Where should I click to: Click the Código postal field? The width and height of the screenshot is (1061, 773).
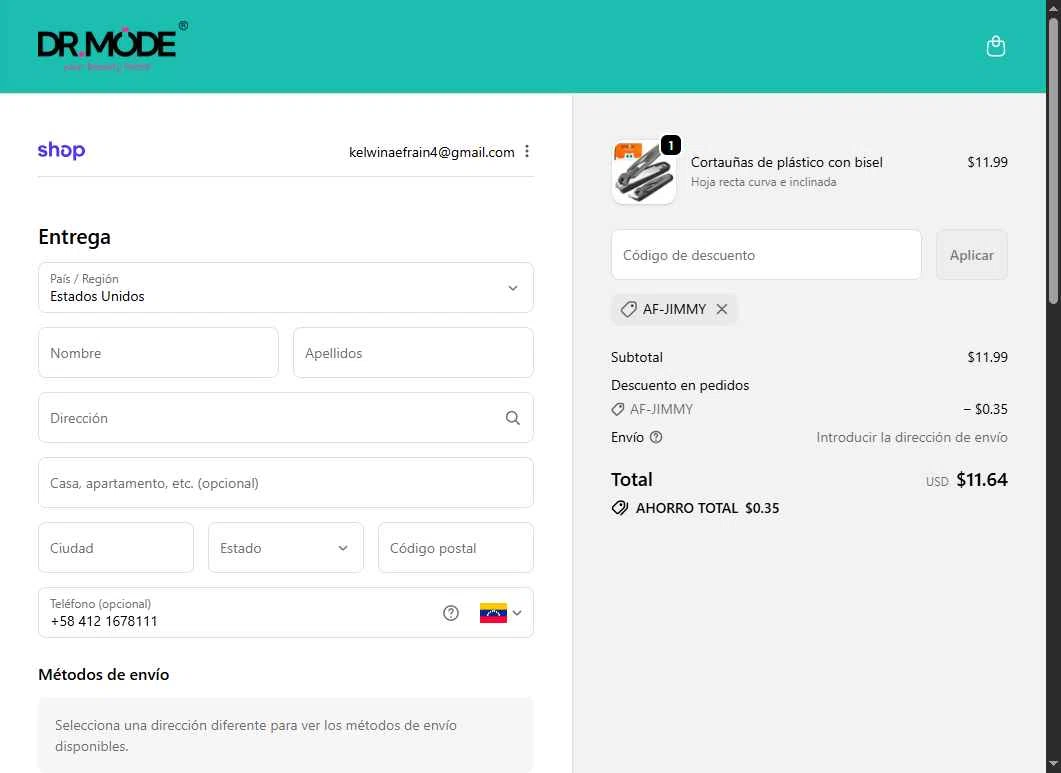click(455, 548)
